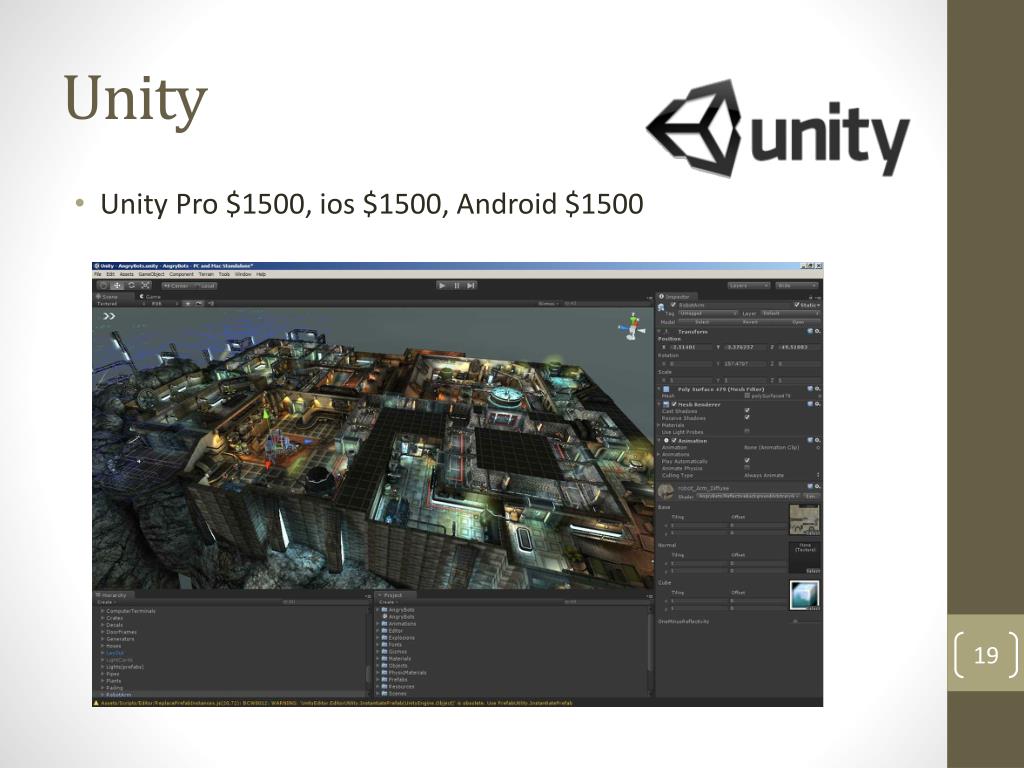1024x768 pixels.
Task: Open Mesh Filter component settings gear
Action: click(x=818, y=389)
